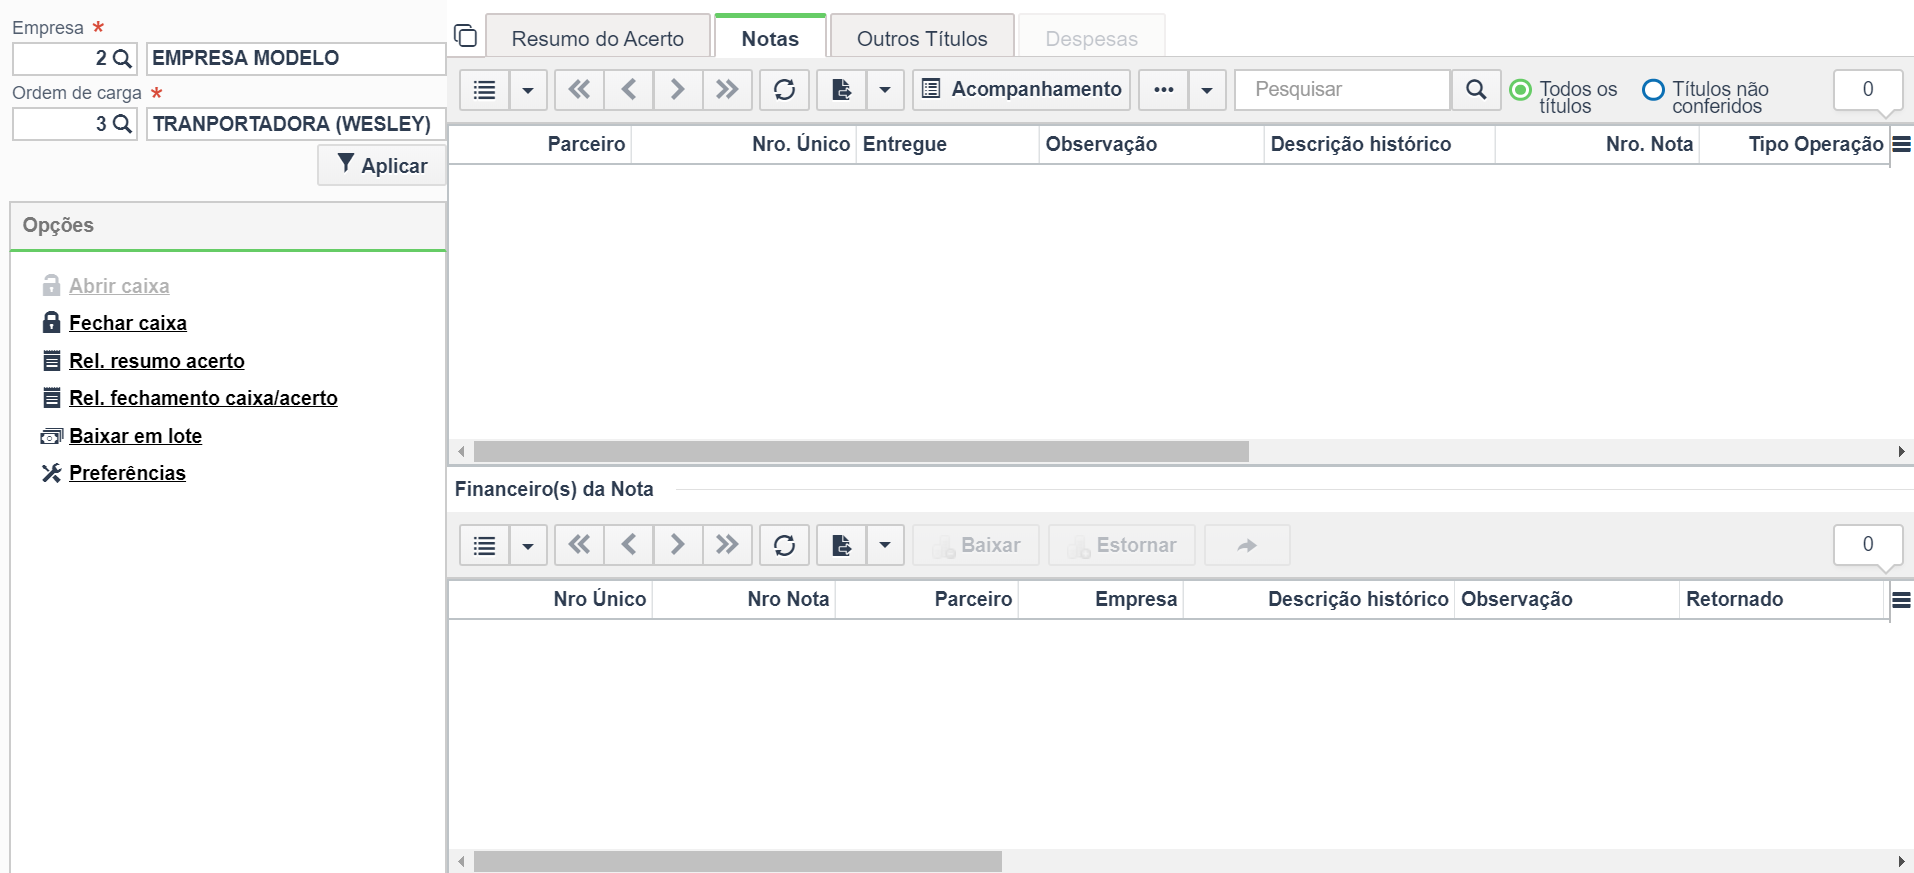Viewport: 1914px width, 873px height.
Task: Click the Empresa lookup magnifier icon
Action: tap(122, 58)
